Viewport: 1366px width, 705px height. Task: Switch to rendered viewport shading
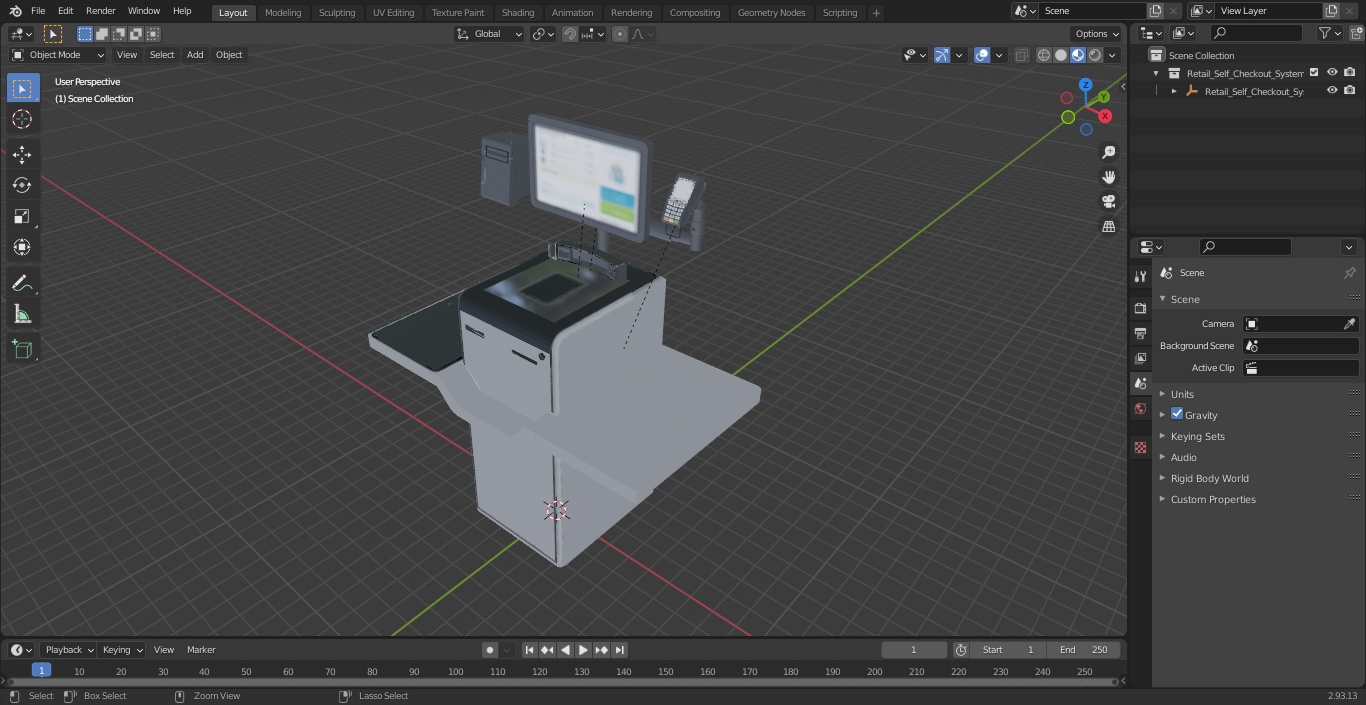[x=1095, y=55]
